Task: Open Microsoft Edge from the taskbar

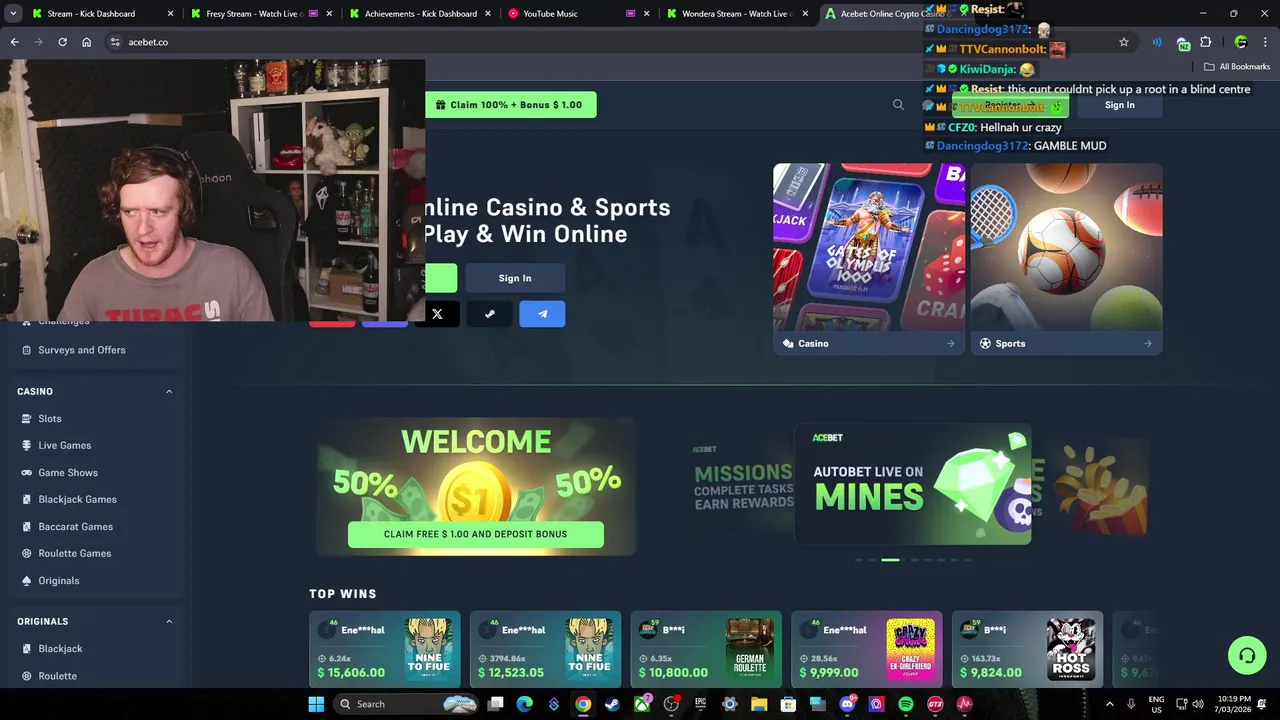Action: click(x=524, y=704)
